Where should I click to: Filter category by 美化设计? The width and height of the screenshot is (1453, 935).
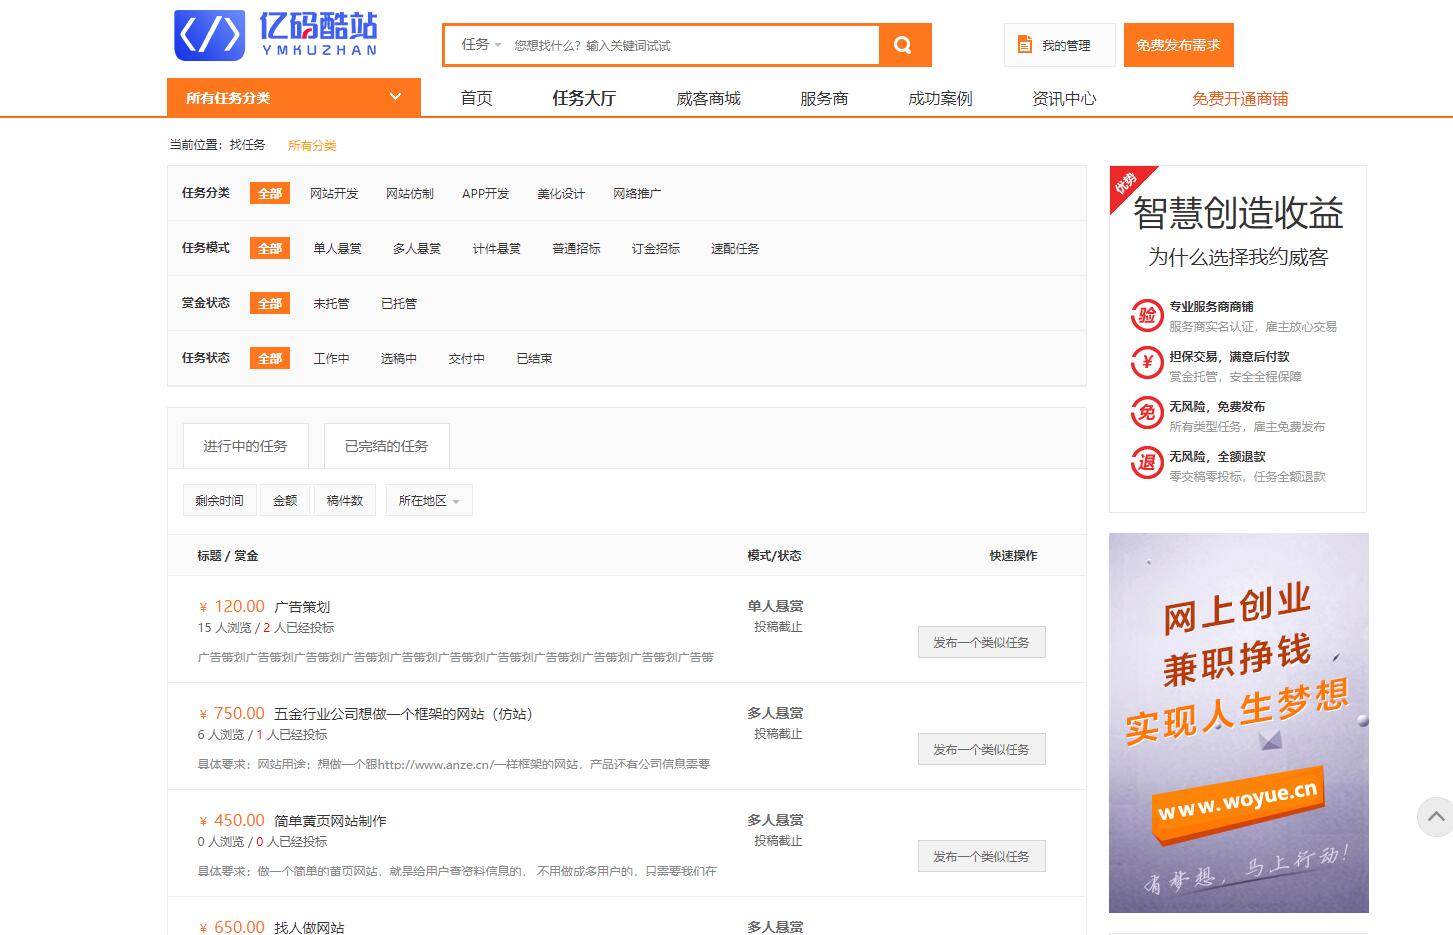(x=561, y=193)
